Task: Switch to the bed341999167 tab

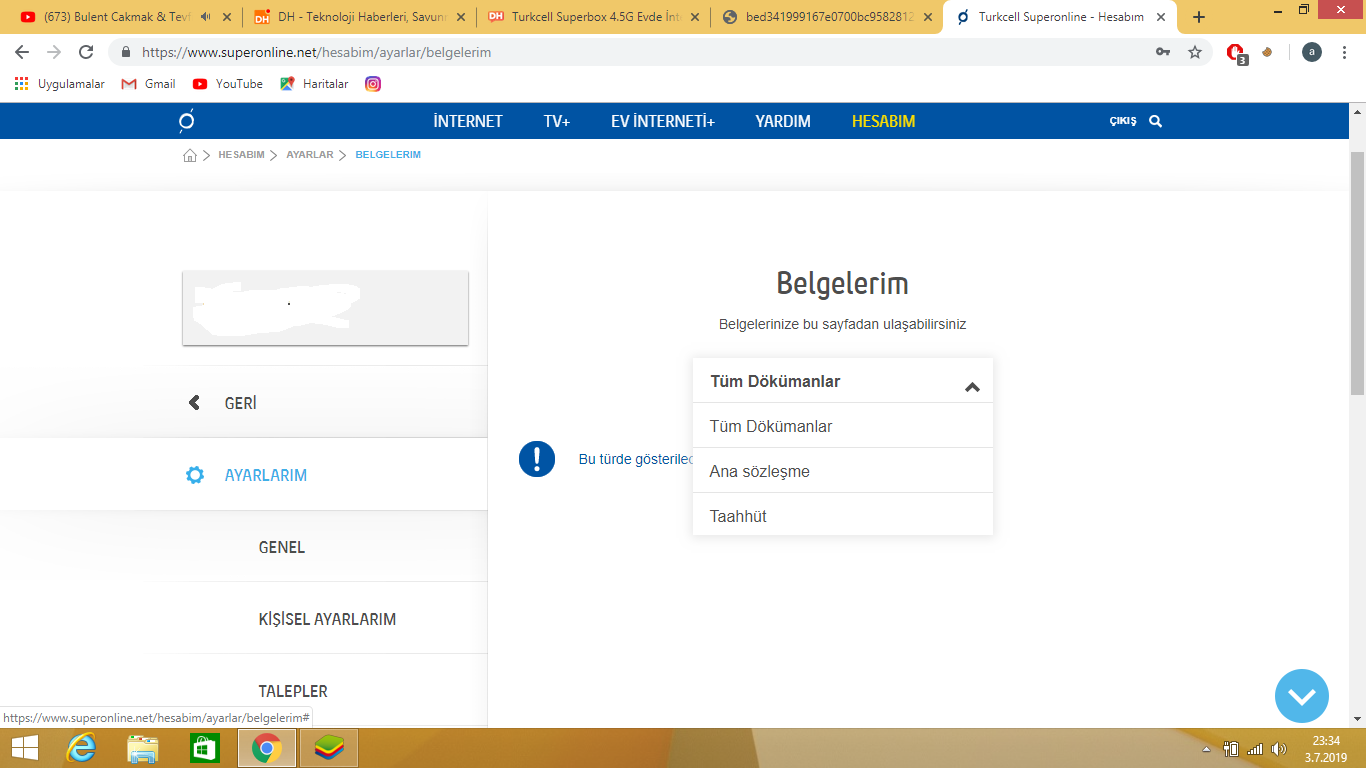Action: pyautogui.click(x=828, y=17)
